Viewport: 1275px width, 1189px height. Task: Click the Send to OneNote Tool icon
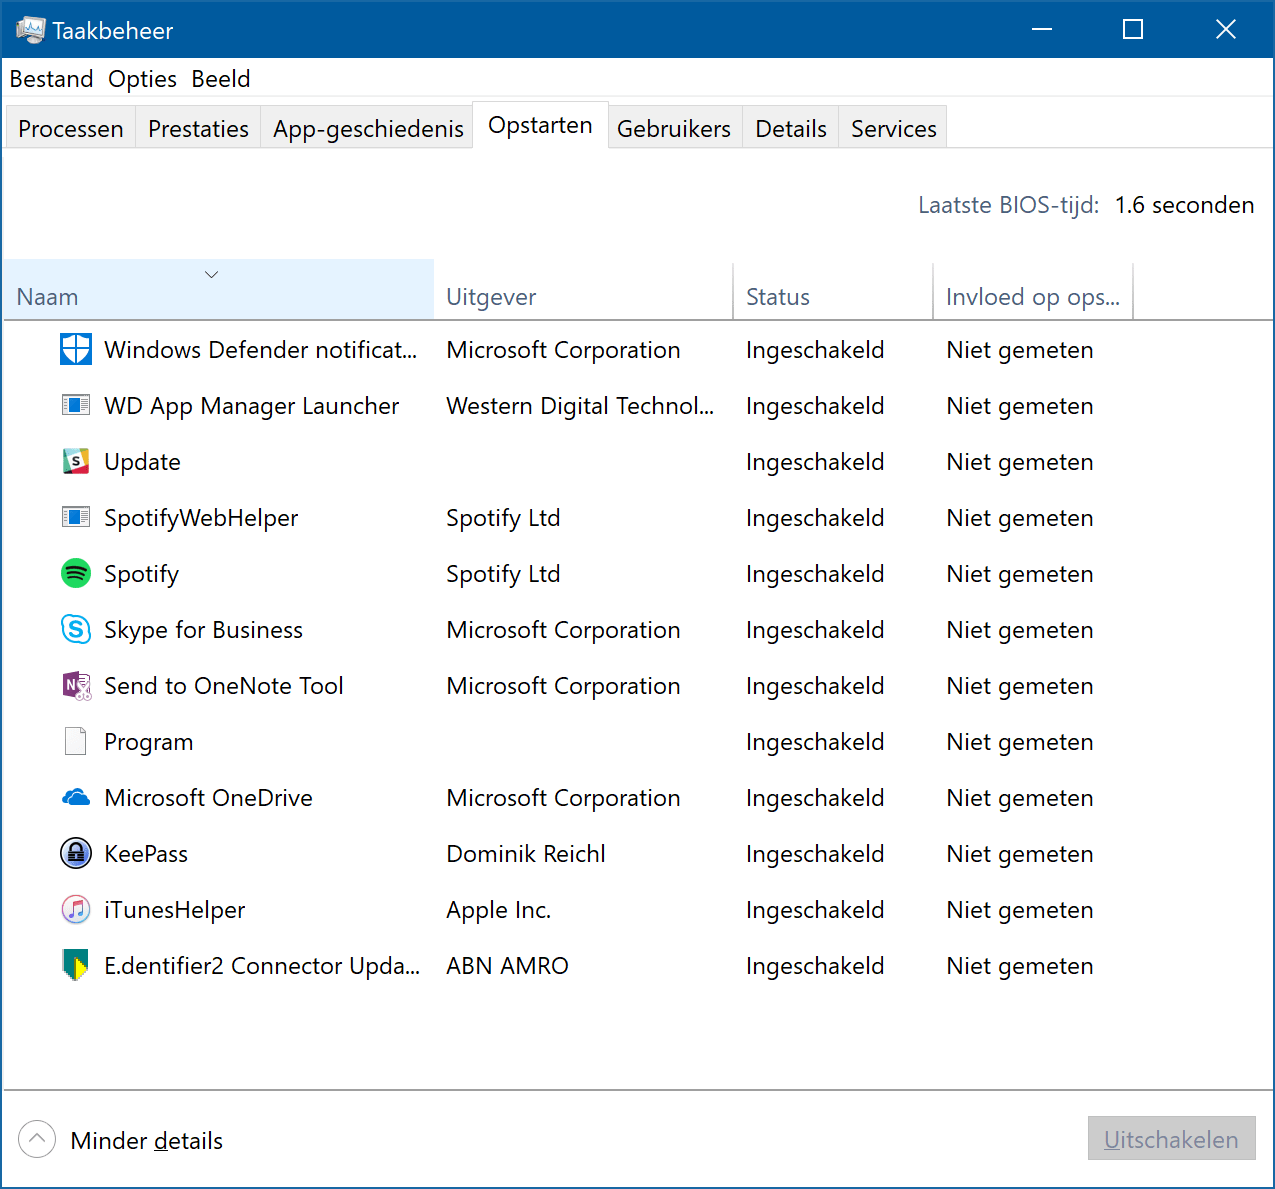(x=76, y=685)
